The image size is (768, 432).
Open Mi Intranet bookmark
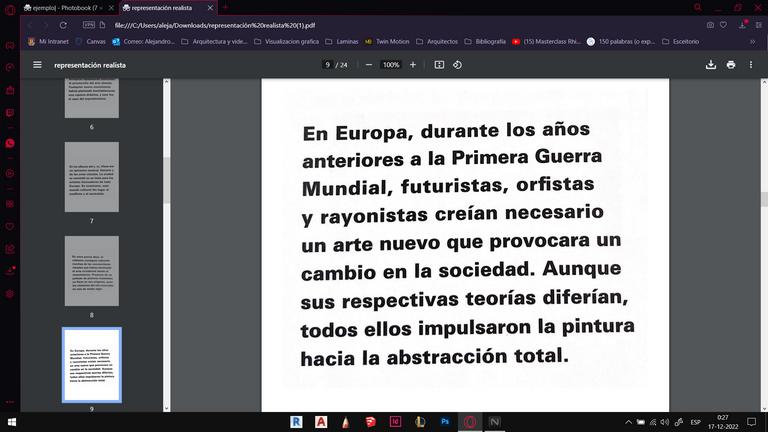pyautogui.click(x=48, y=42)
